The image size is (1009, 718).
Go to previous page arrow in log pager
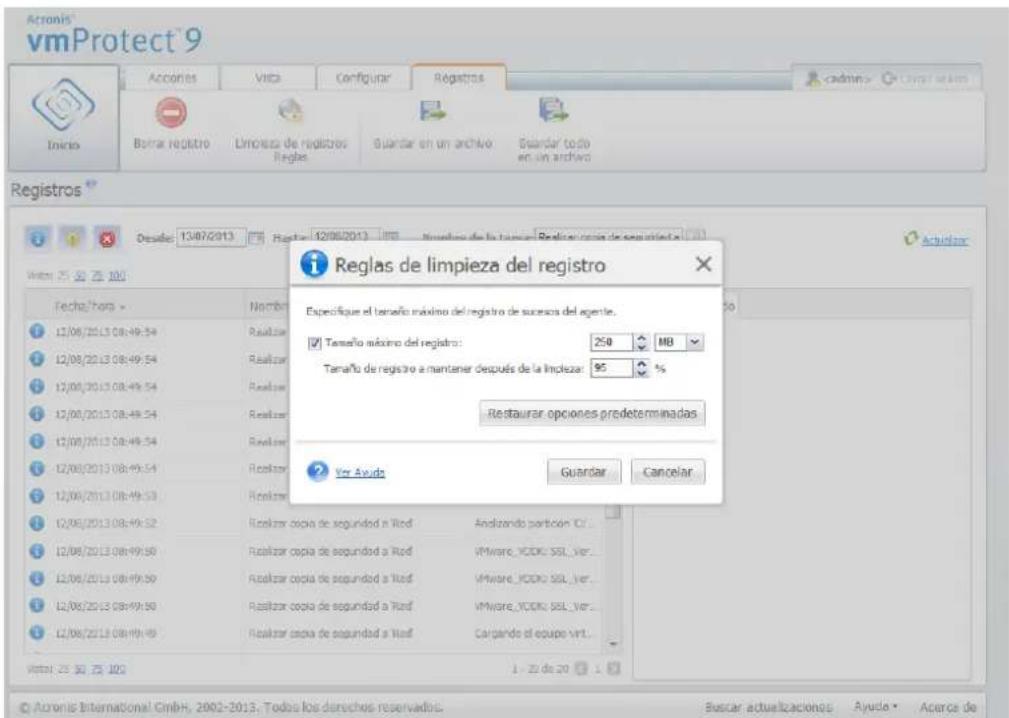click(581, 669)
